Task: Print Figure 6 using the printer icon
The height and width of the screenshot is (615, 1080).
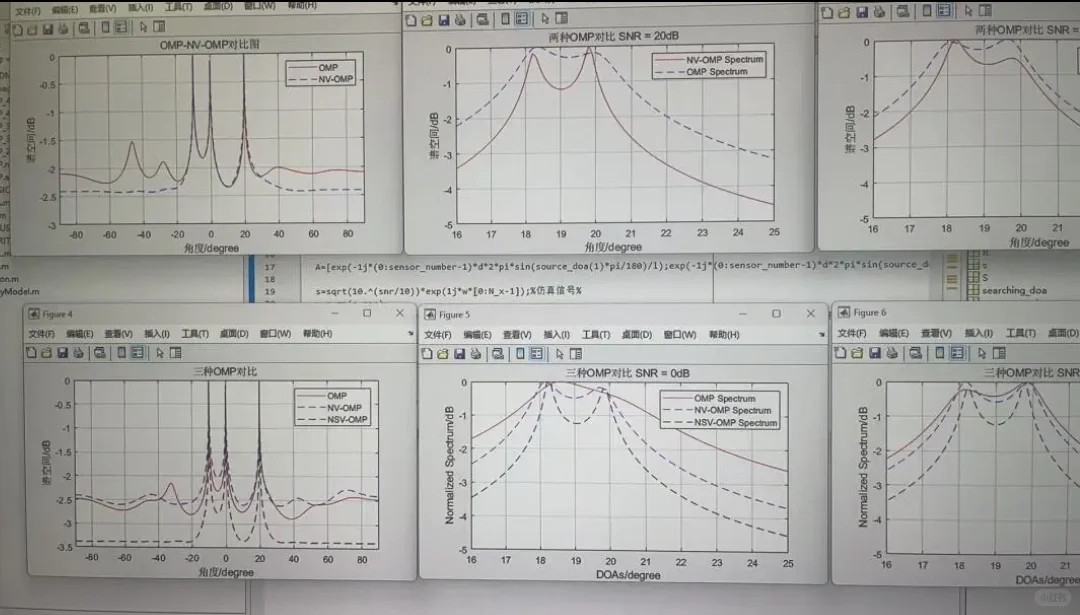Action: tap(892, 353)
